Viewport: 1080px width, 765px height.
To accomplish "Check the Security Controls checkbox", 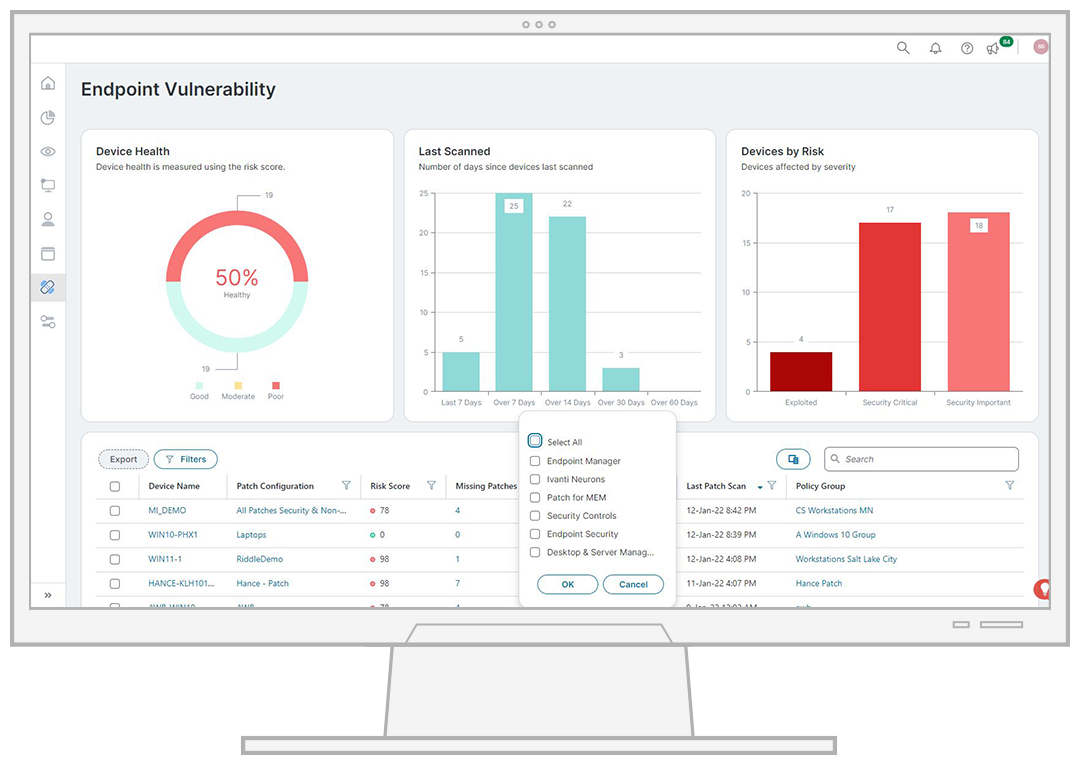I will [x=534, y=516].
